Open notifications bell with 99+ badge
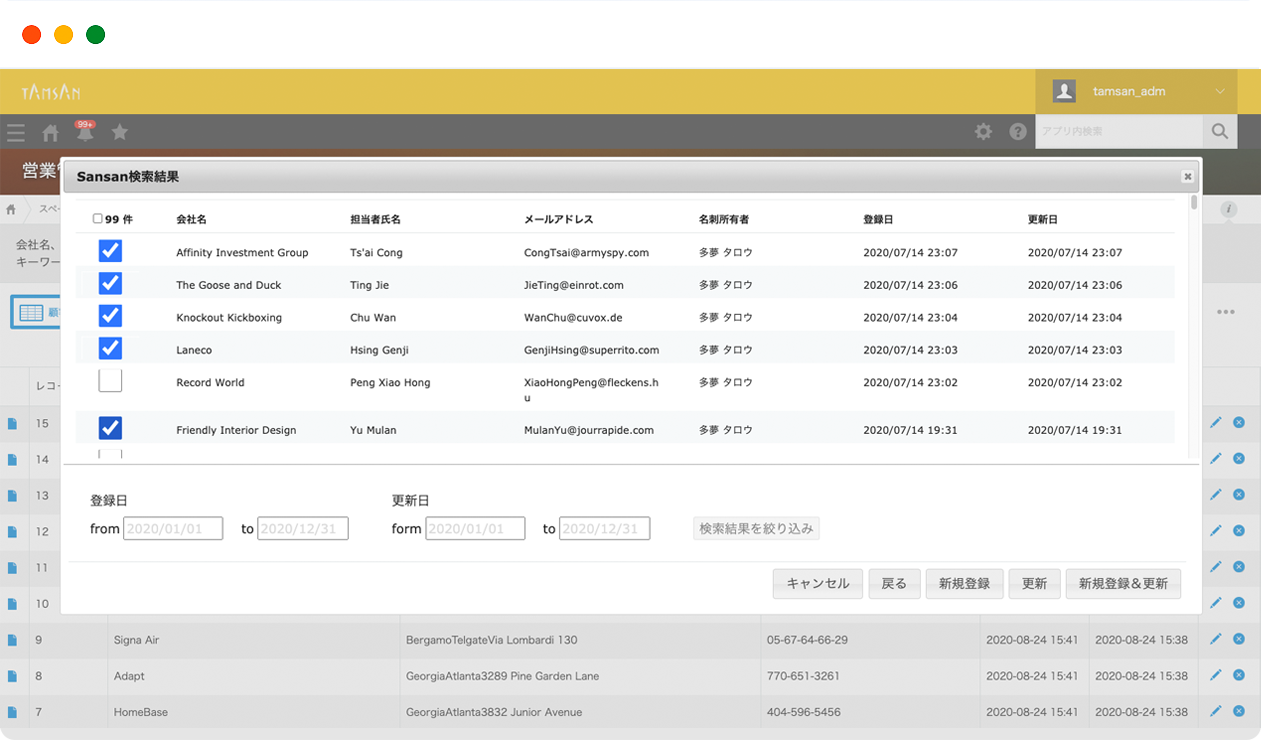1264x740 pixels. coord(85,132)
